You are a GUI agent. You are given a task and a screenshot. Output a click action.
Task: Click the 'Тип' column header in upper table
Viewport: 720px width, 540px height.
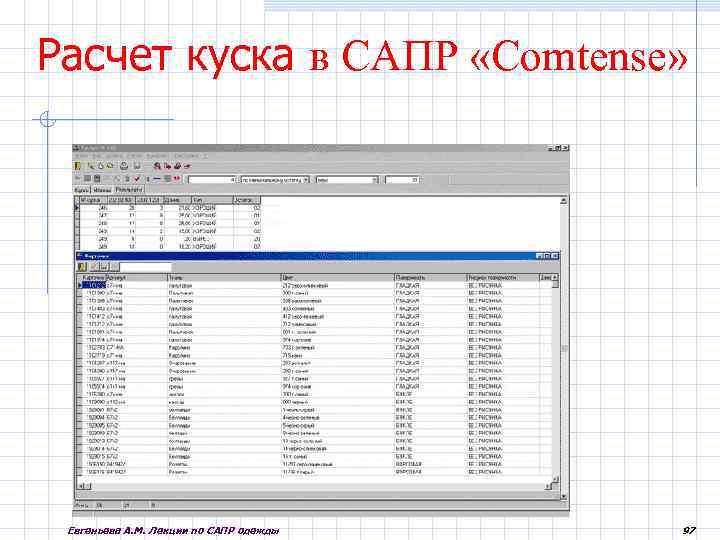pos(212,200)
